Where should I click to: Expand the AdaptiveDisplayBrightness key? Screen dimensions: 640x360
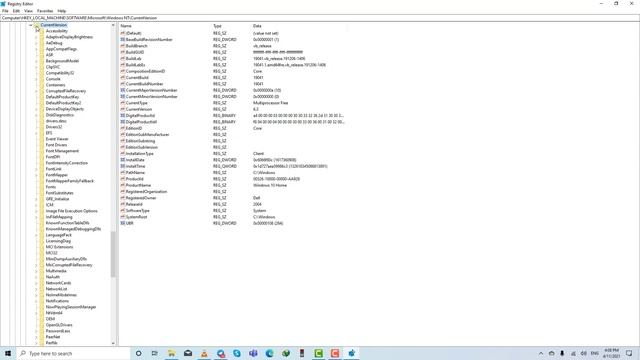[36, 37]
